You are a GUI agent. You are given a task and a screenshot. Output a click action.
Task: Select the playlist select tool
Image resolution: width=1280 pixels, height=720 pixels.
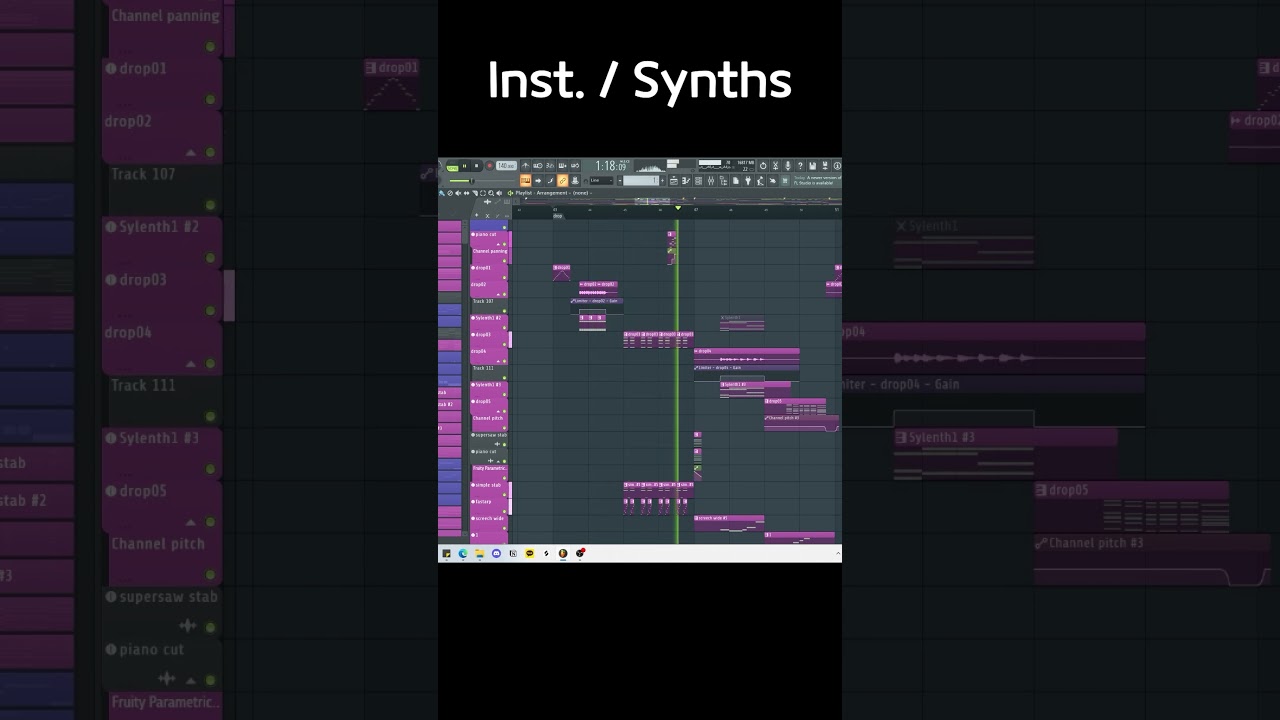click(483, 193)
